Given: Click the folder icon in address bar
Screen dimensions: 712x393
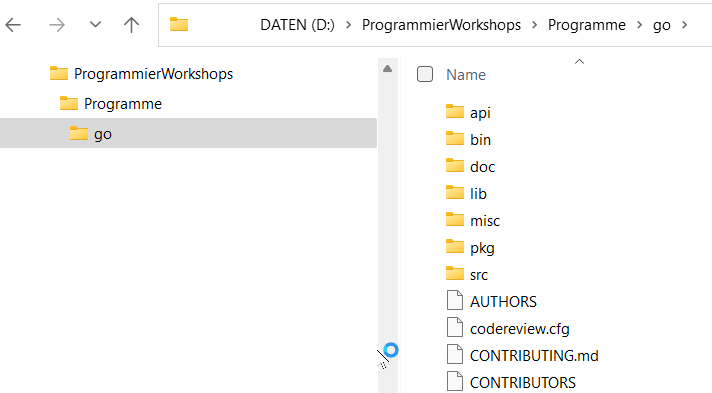Looking at the screenshot, I should 179,25.
